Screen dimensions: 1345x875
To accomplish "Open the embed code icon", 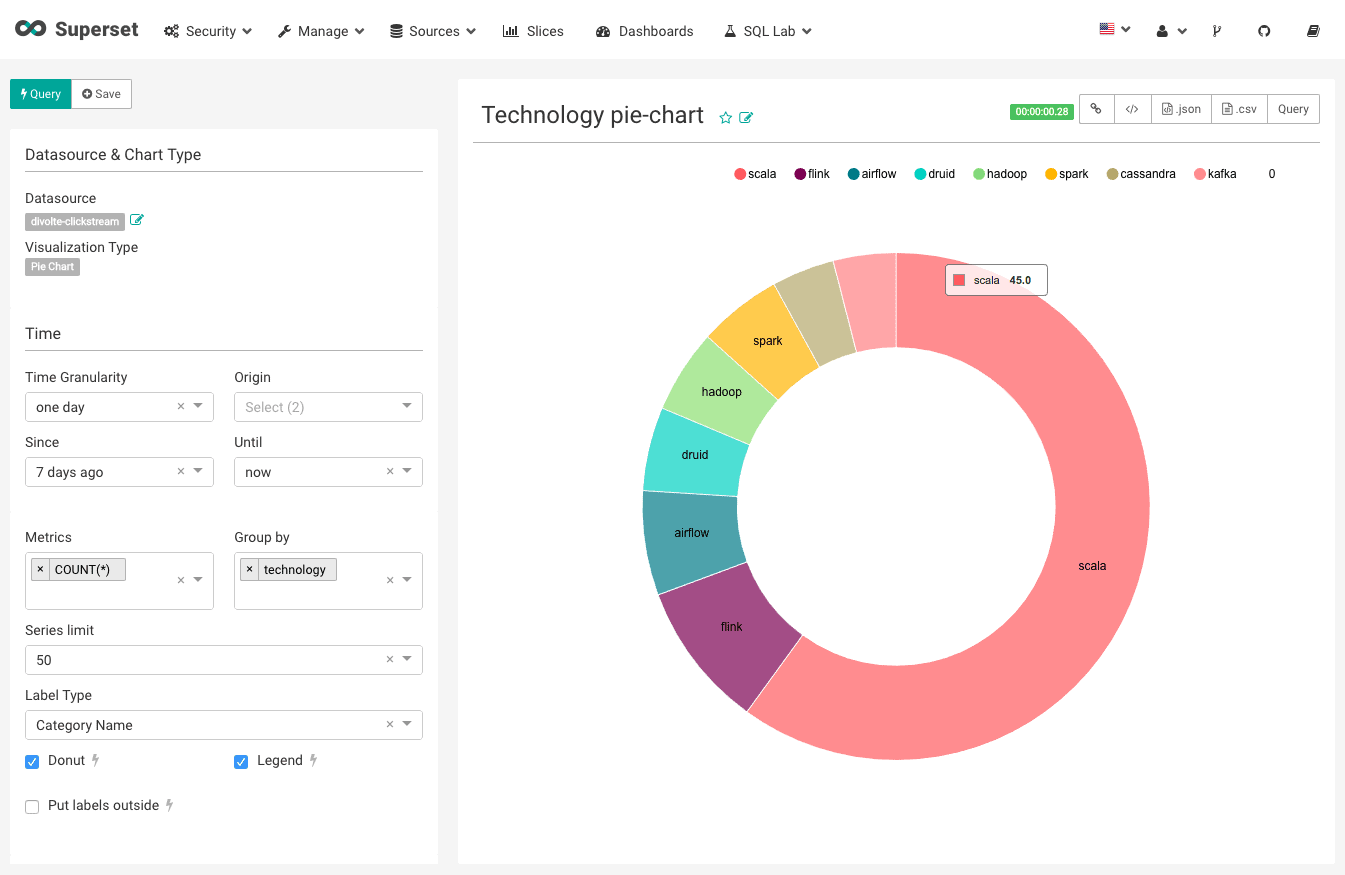I will [1132, 109].
